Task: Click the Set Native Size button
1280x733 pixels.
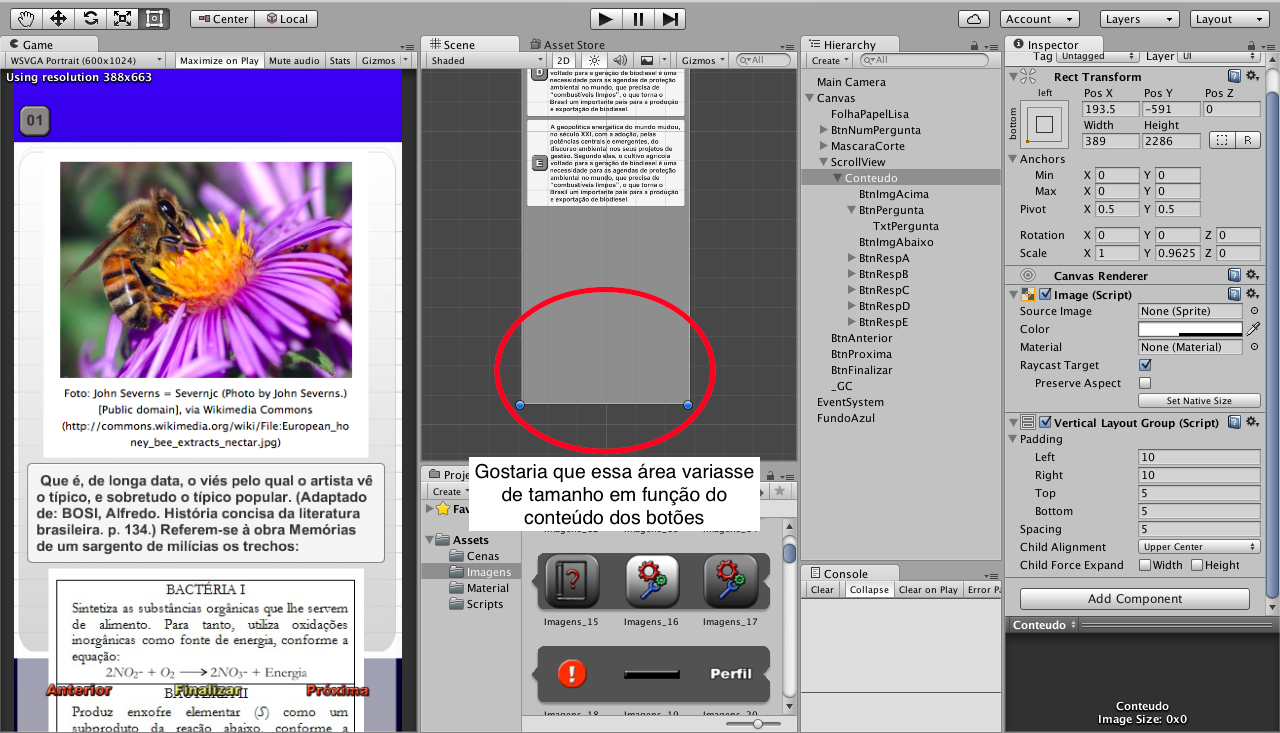Action: coord(1199,401)
